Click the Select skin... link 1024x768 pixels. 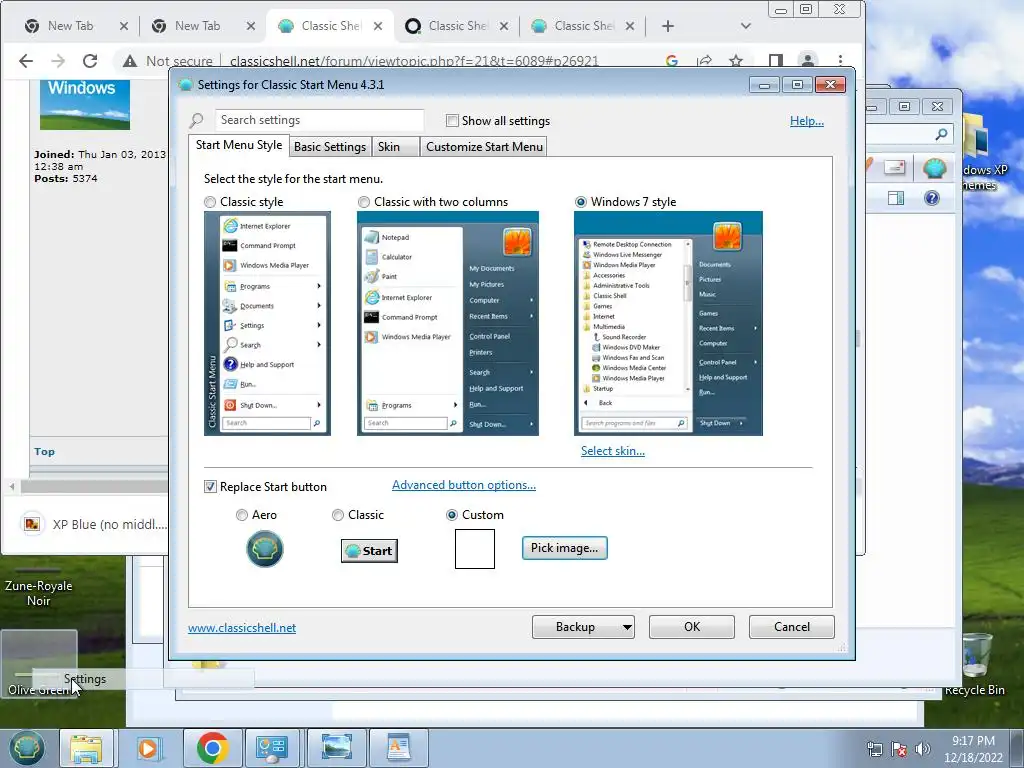[613, 451]
